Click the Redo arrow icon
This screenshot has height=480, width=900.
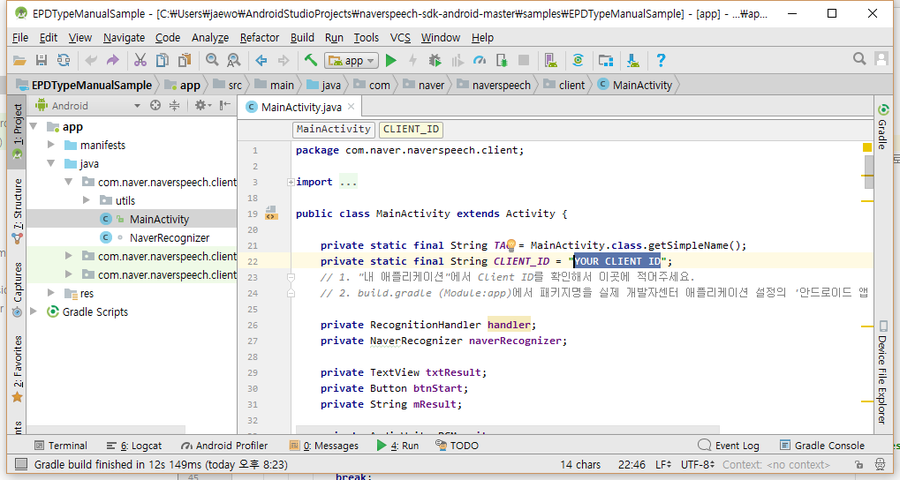112,60
